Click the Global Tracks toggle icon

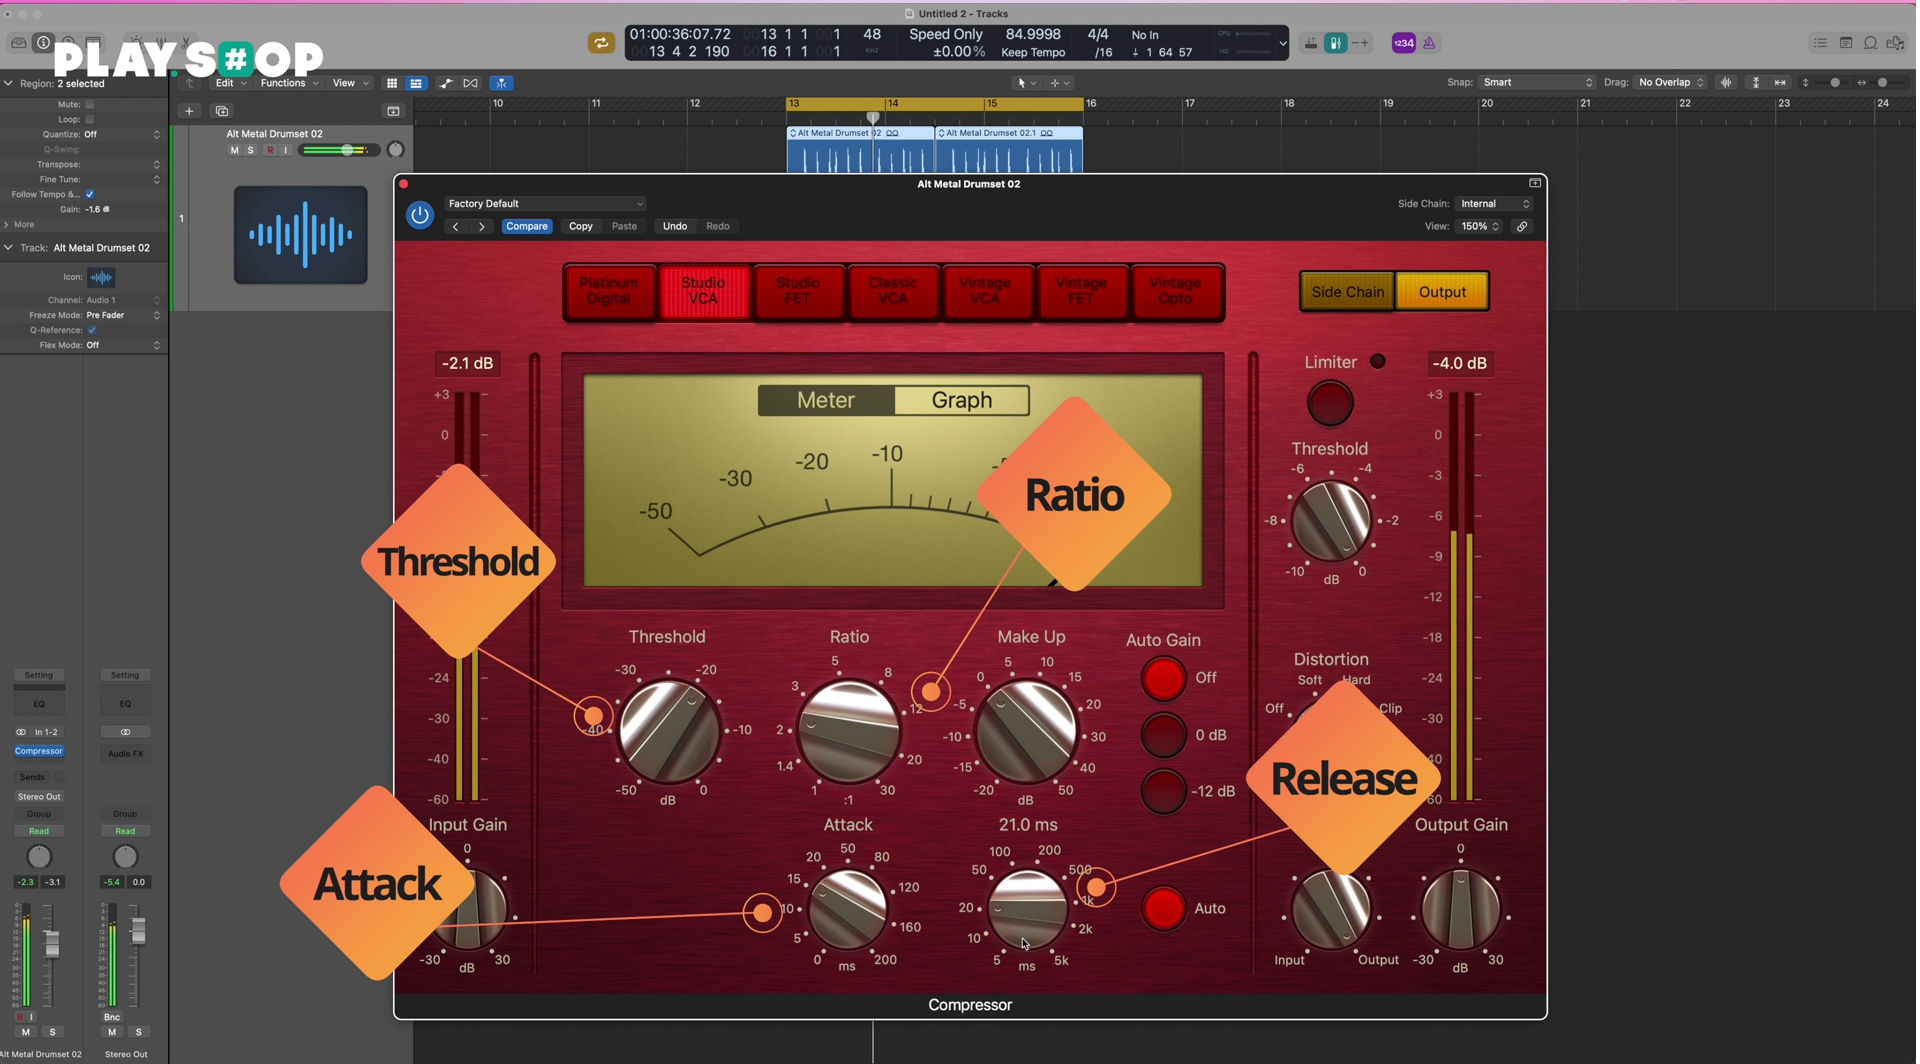(393, 111)
